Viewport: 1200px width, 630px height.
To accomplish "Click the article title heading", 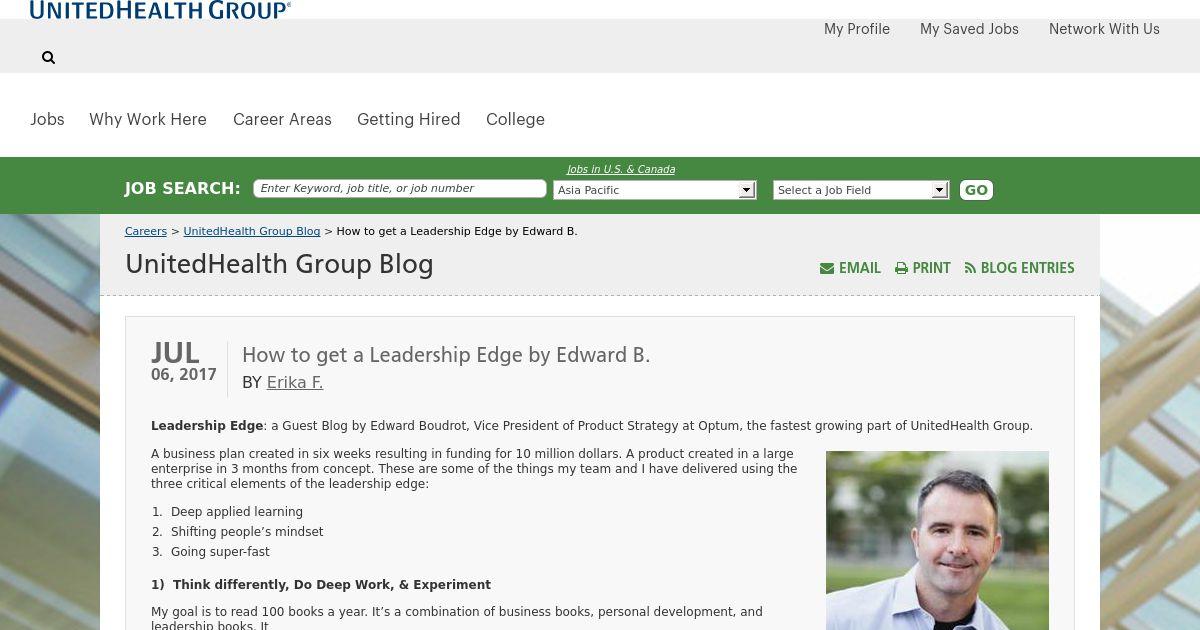I will (446, 355).
